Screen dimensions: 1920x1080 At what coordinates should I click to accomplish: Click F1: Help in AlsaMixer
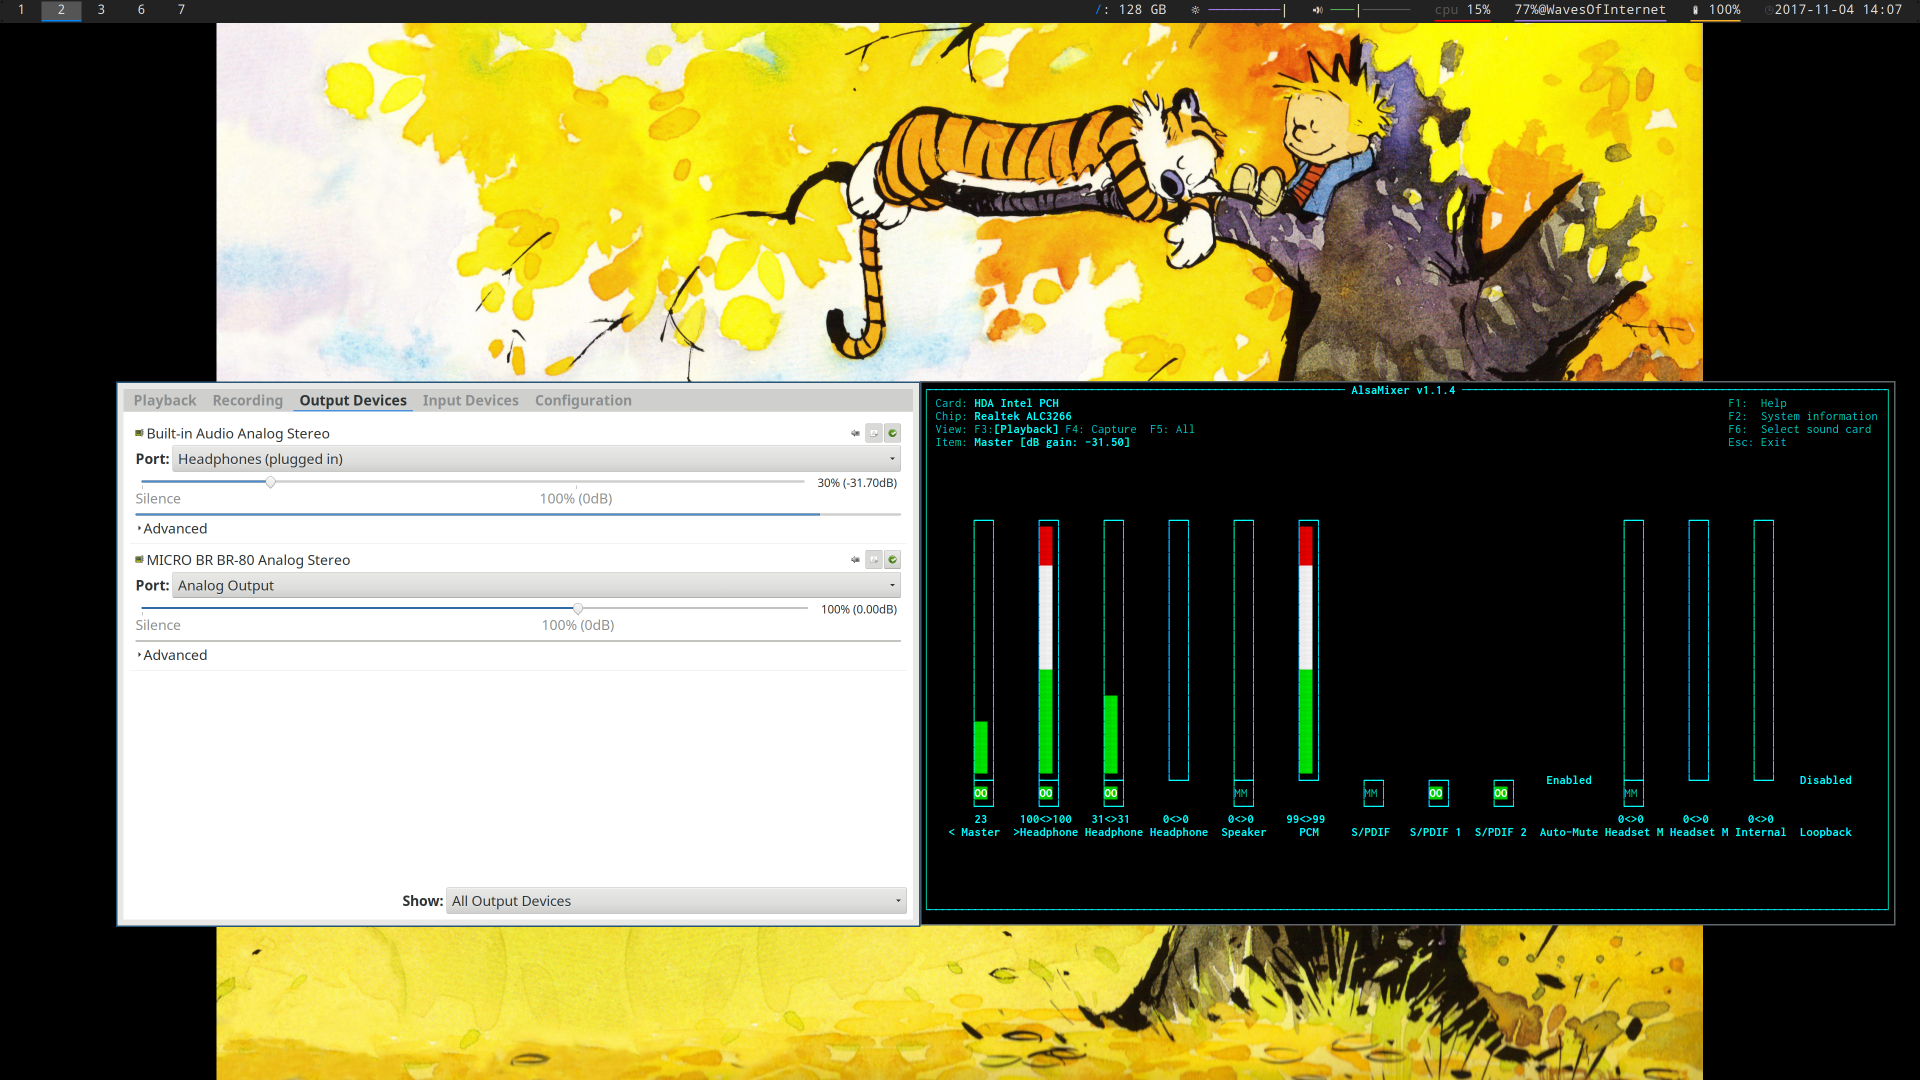pos(1757,404)
